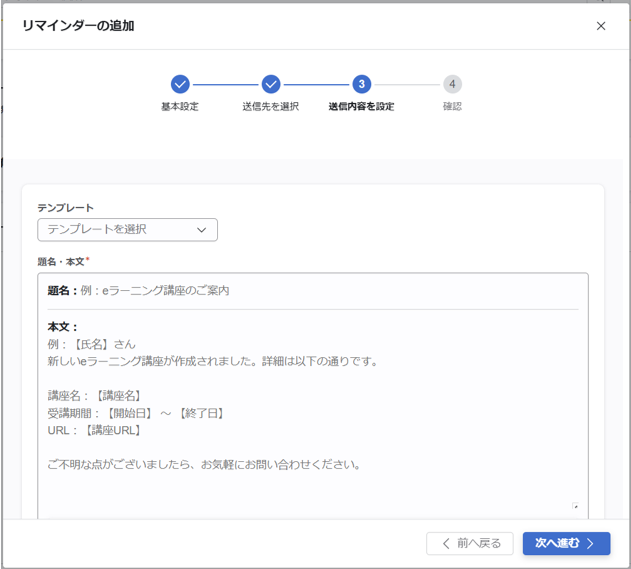Image resolution: width=631 pixels, height=569 pixels.
Task: Click the 送信先を選択 step label
Action: (271, 107)
